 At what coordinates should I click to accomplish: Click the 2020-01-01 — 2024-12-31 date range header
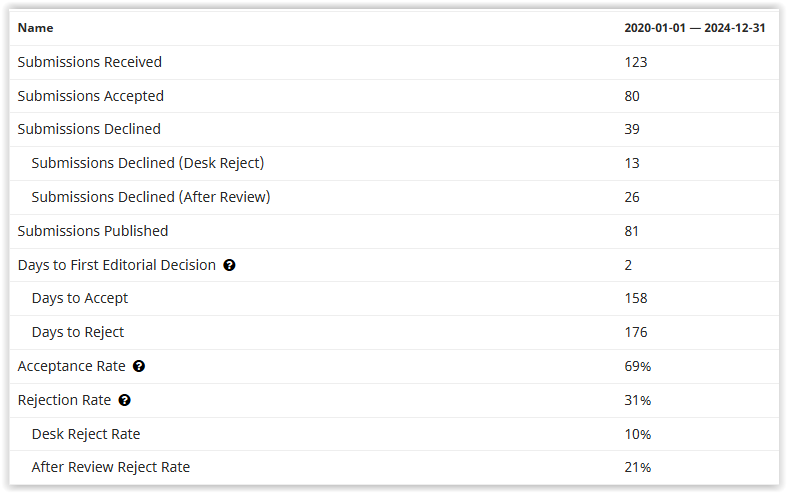tap(695, 28)
